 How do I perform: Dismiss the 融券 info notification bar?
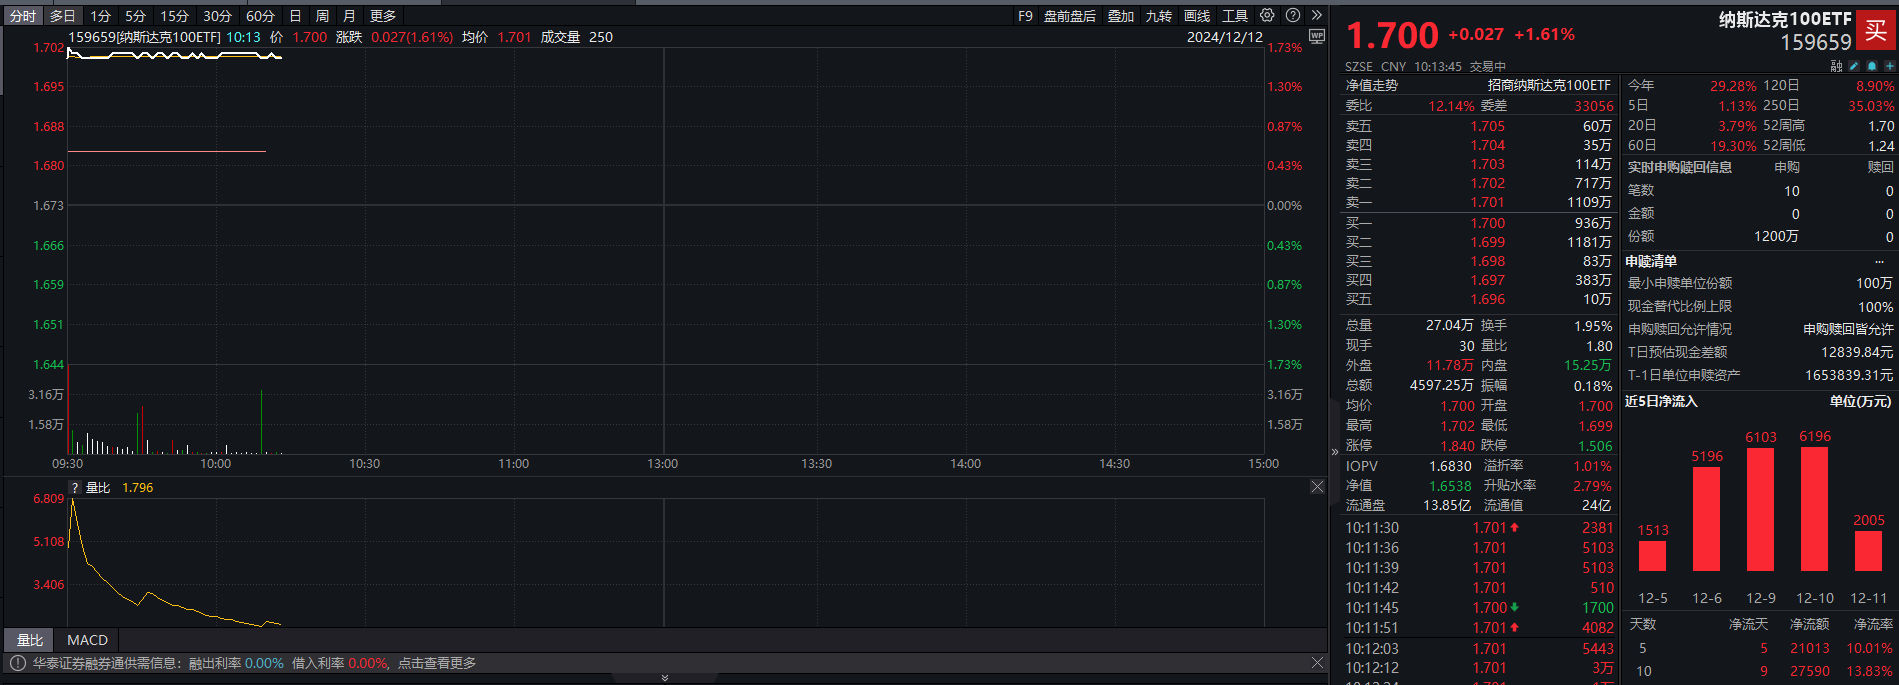tap(1317, 663)
